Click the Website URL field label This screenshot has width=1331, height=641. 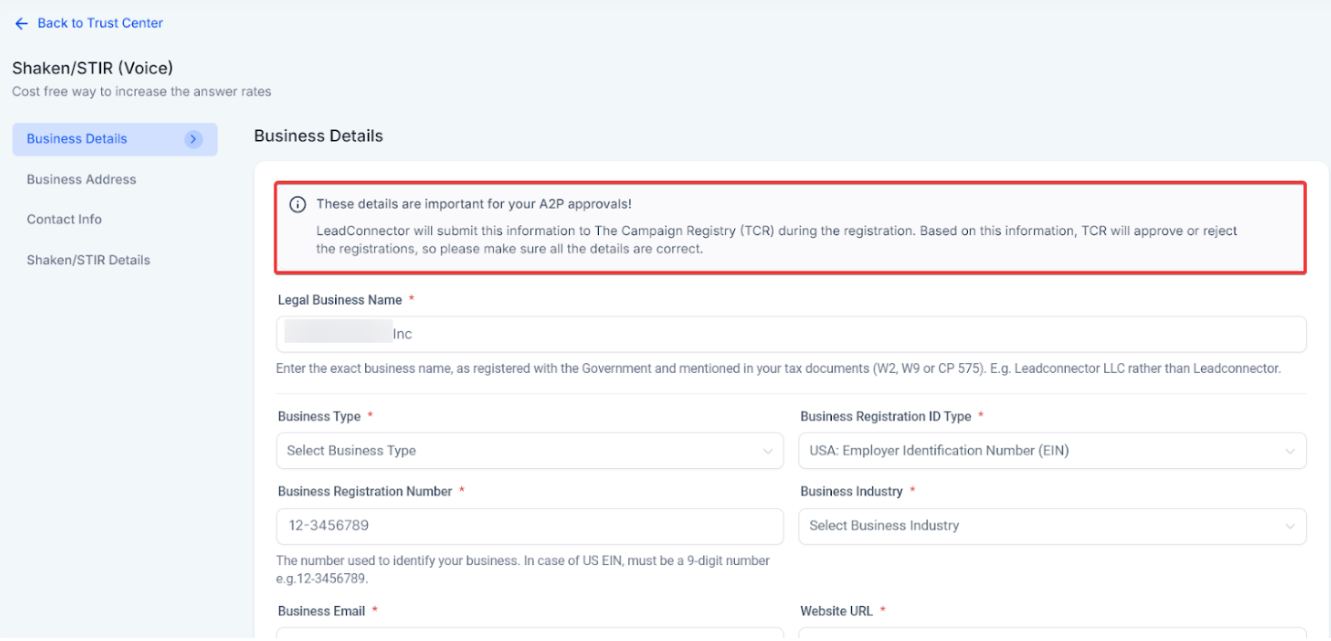836,611
